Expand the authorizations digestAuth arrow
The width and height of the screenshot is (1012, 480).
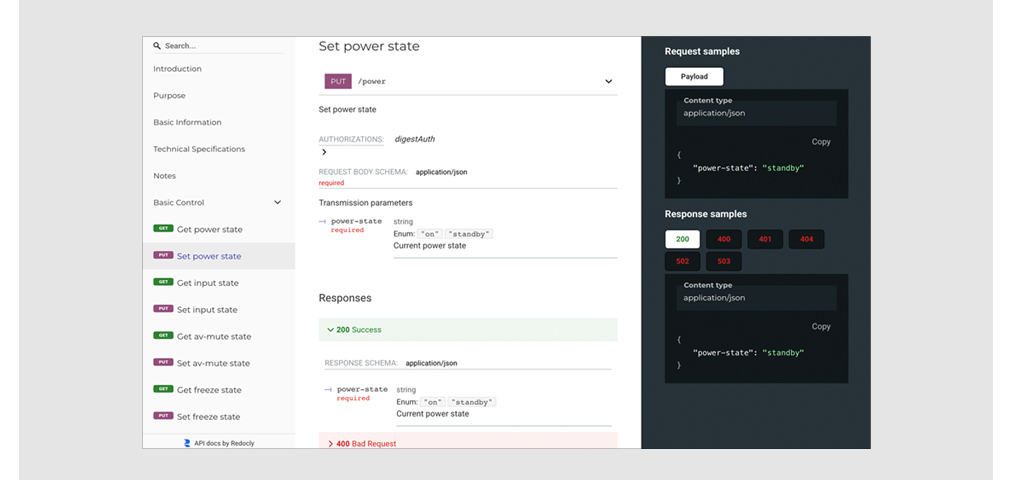(x=324, y=153)
